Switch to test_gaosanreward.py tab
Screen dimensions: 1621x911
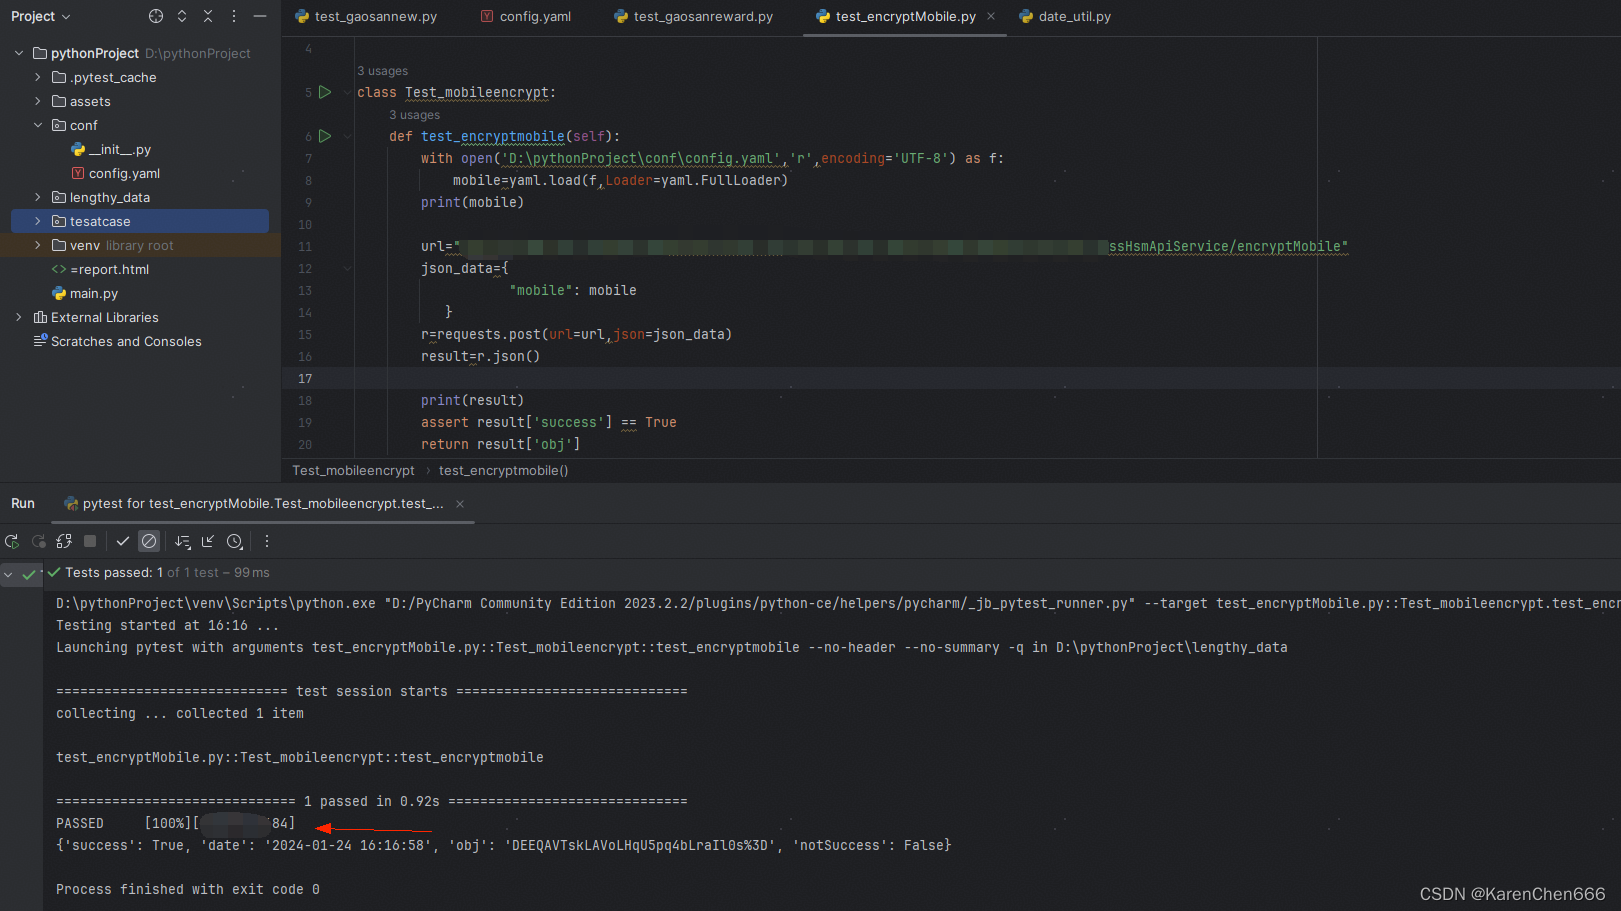point(693,16)
